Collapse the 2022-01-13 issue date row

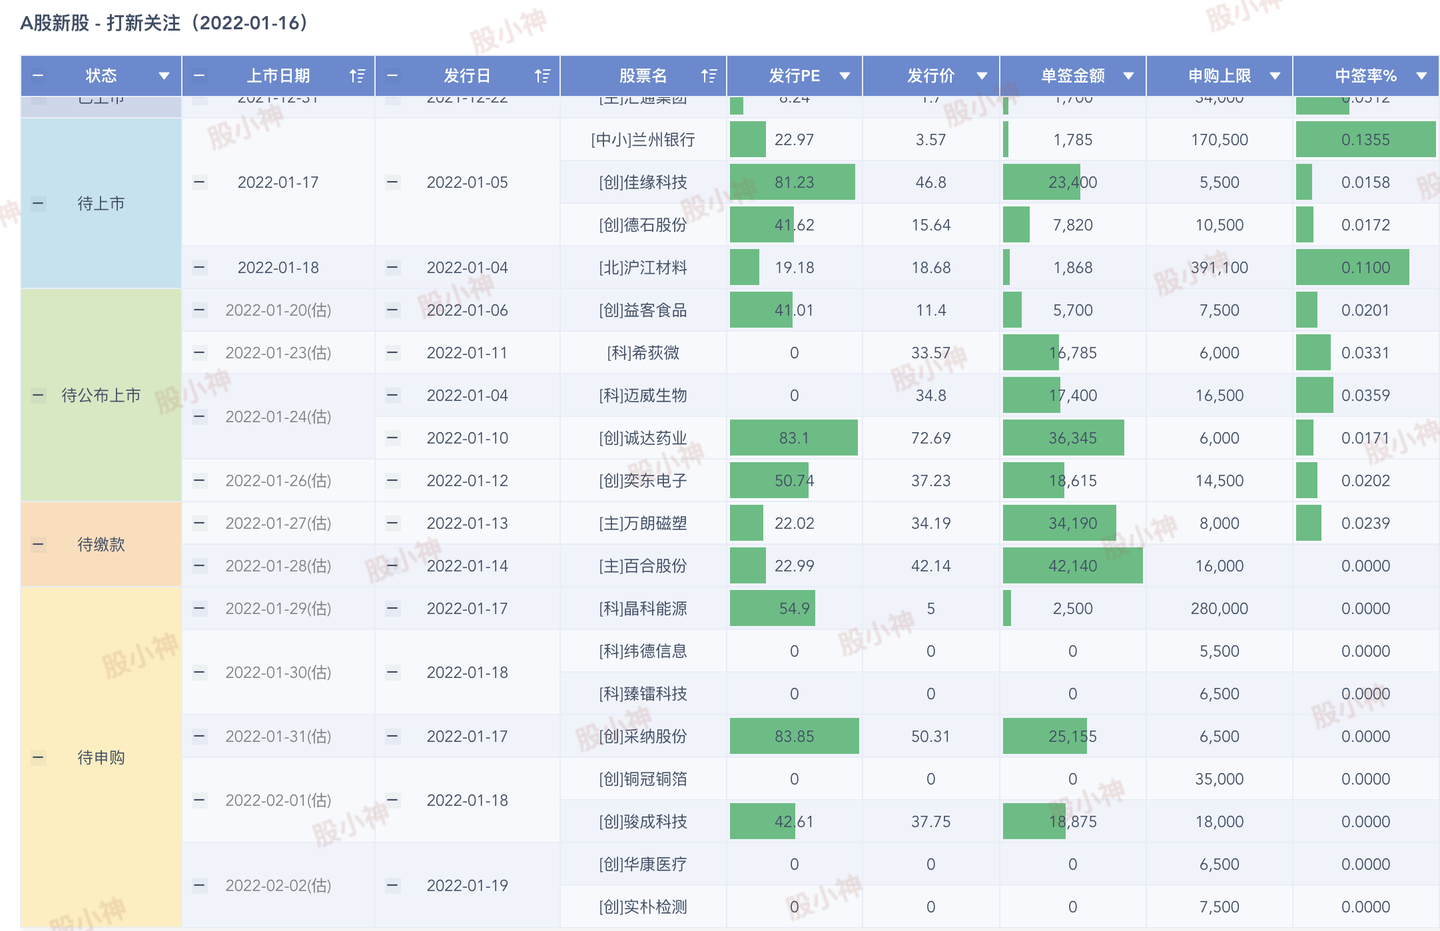tap(392, 523)
